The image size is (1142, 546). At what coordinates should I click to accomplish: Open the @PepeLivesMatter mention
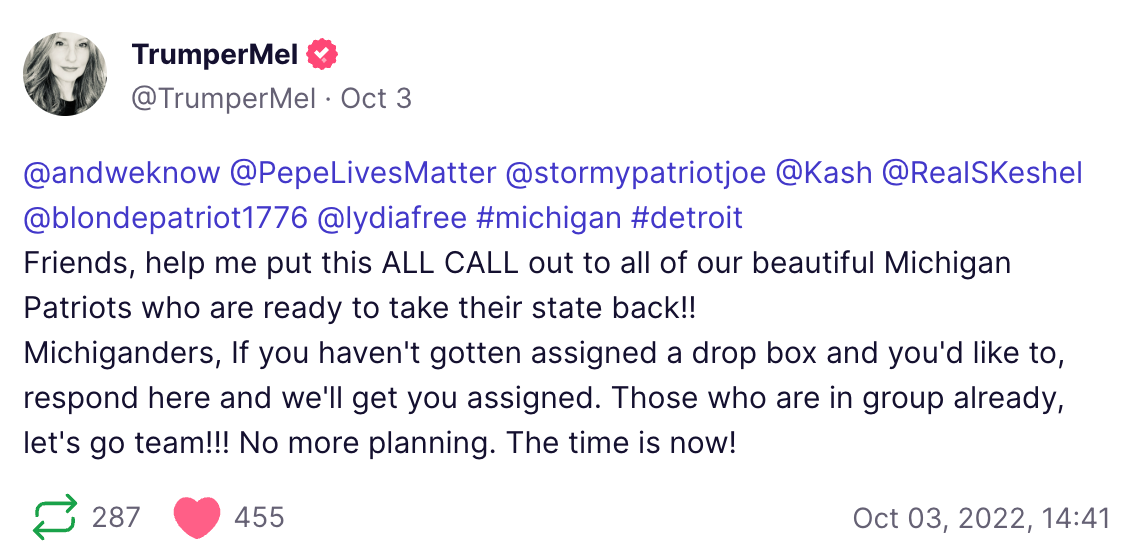pyautogui.click(x=363, y=173)
